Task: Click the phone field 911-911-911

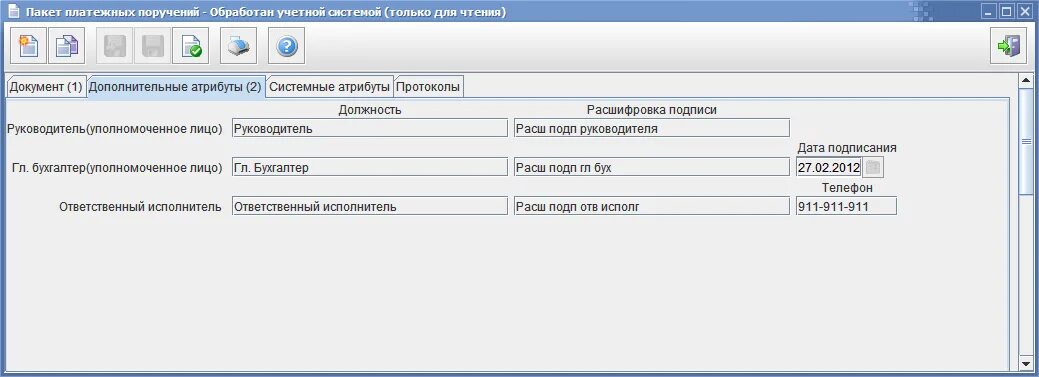Action: pyautogui.click(x=846, y=207)
